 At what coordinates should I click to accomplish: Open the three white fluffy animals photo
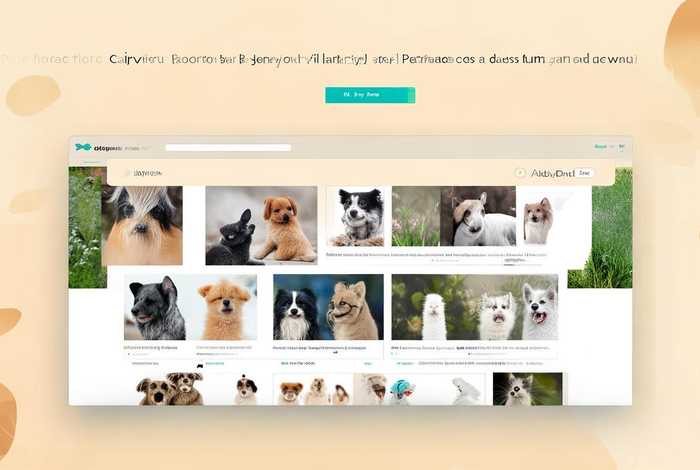[x=475, y=307]
